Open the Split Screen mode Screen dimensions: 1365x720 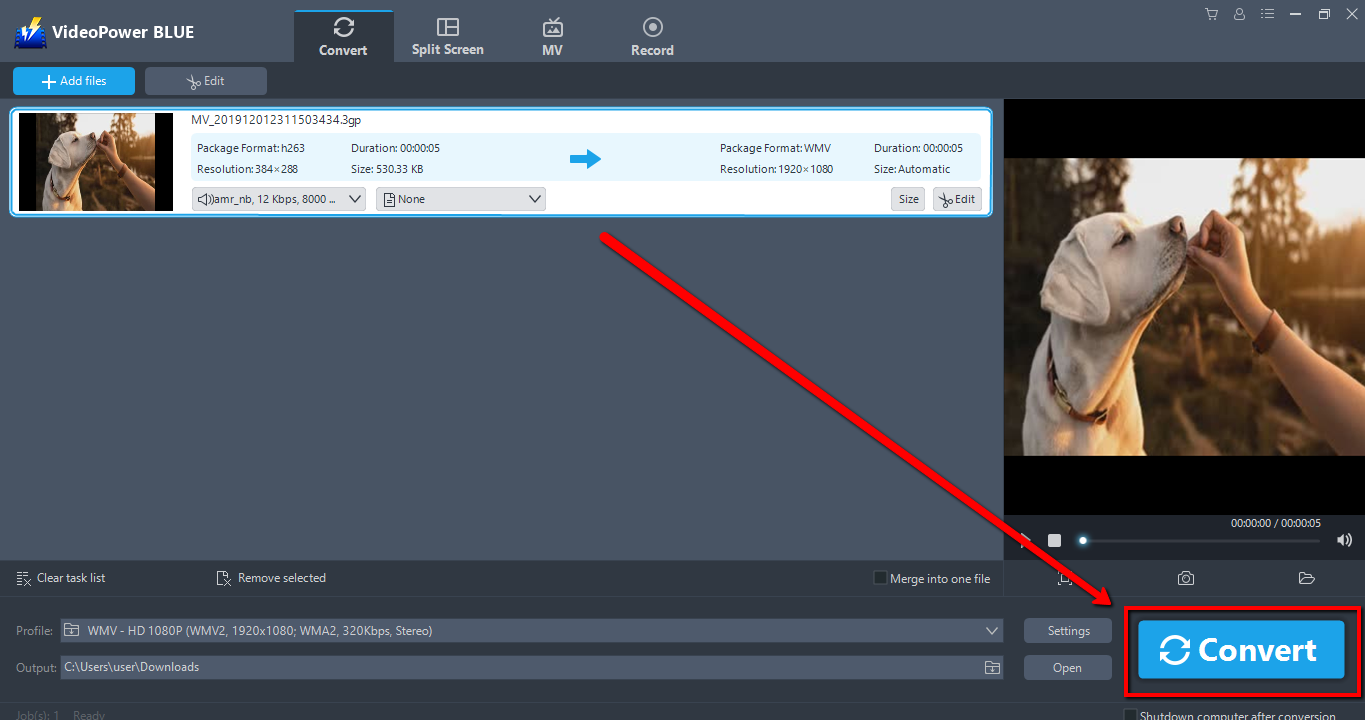coord(447,35)
